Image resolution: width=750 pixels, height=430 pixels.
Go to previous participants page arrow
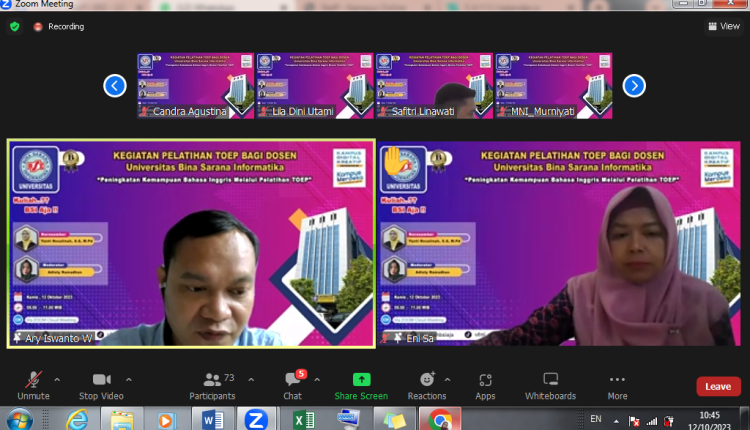click(x=115, y=86)
